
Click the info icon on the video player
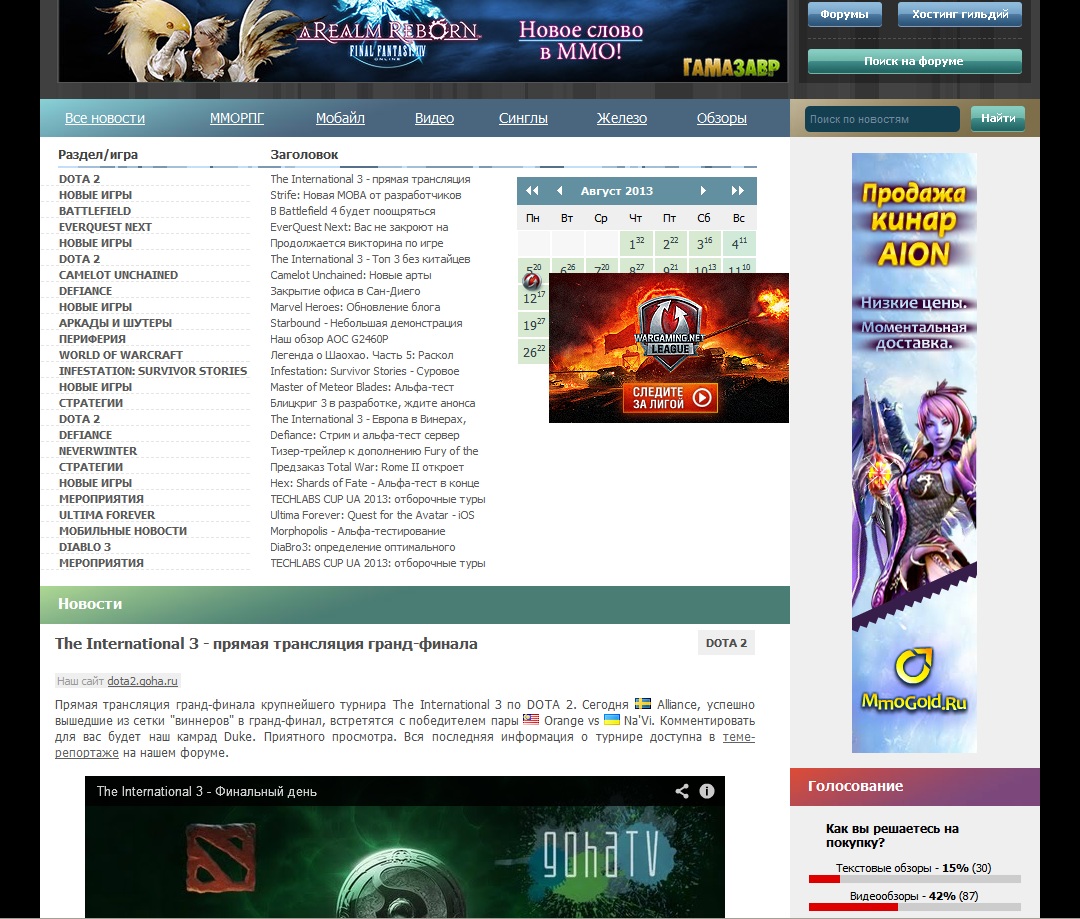[x=707, y=791]
